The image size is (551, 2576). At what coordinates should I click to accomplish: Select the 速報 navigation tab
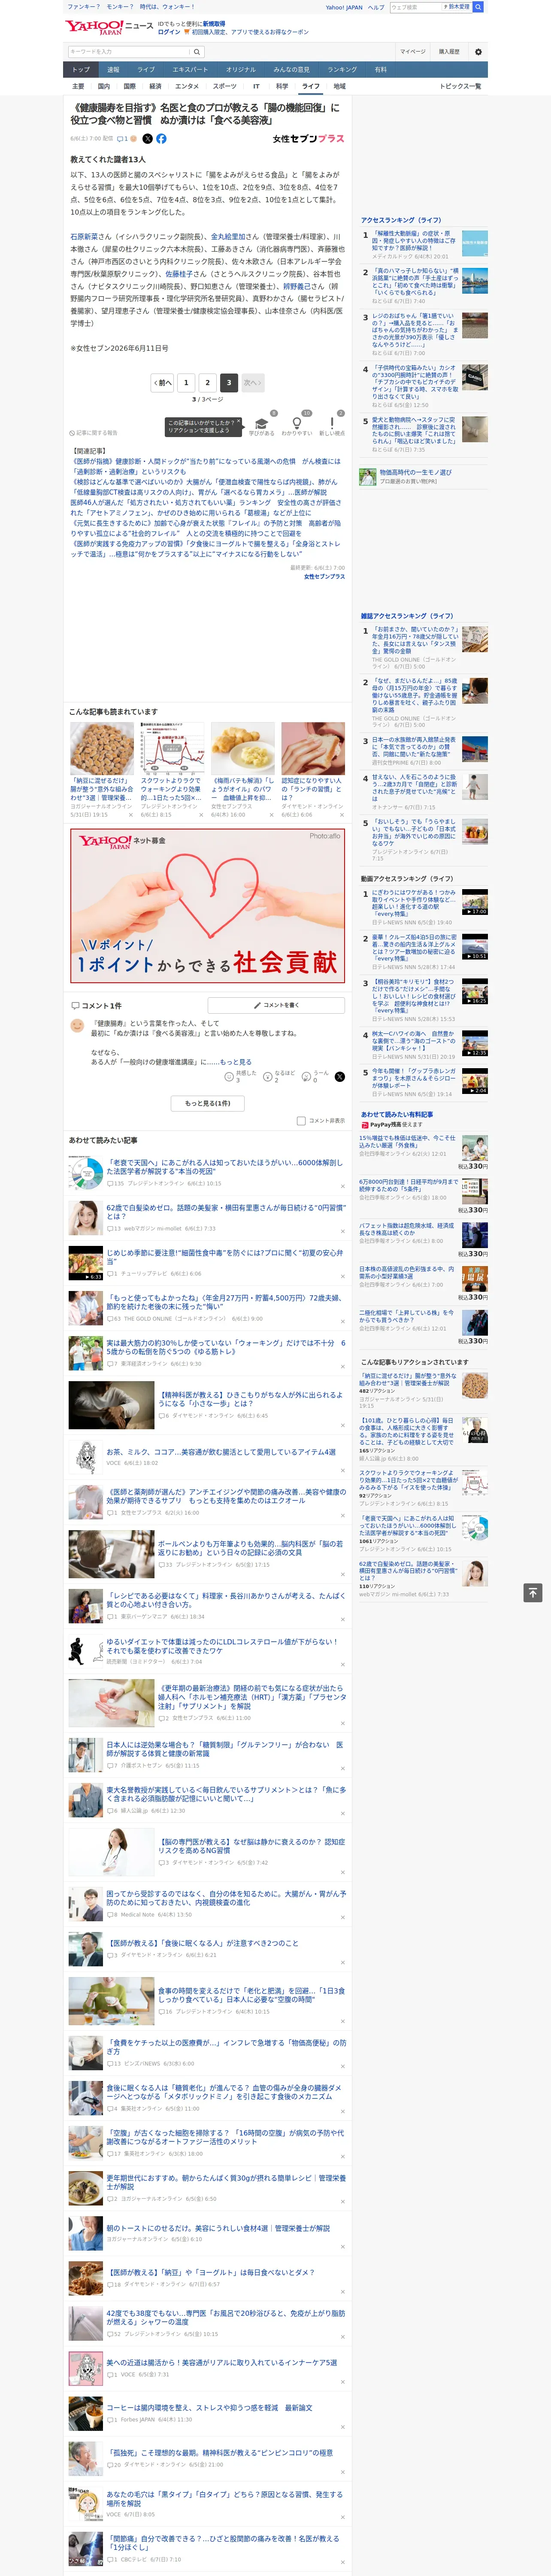(113, 70)
